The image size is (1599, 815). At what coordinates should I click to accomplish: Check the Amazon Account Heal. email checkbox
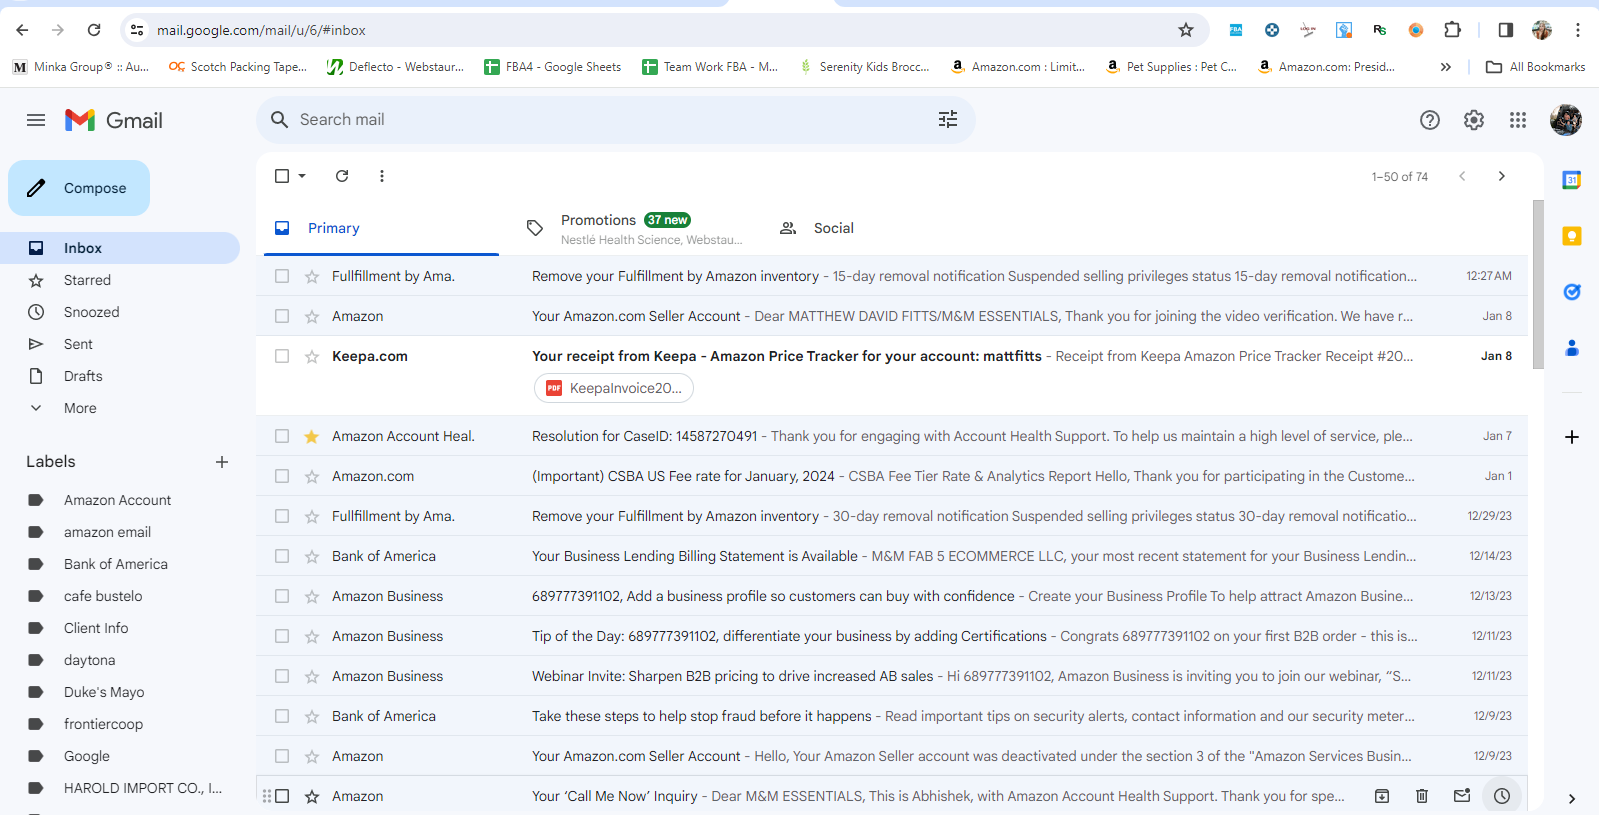[282, 436]
